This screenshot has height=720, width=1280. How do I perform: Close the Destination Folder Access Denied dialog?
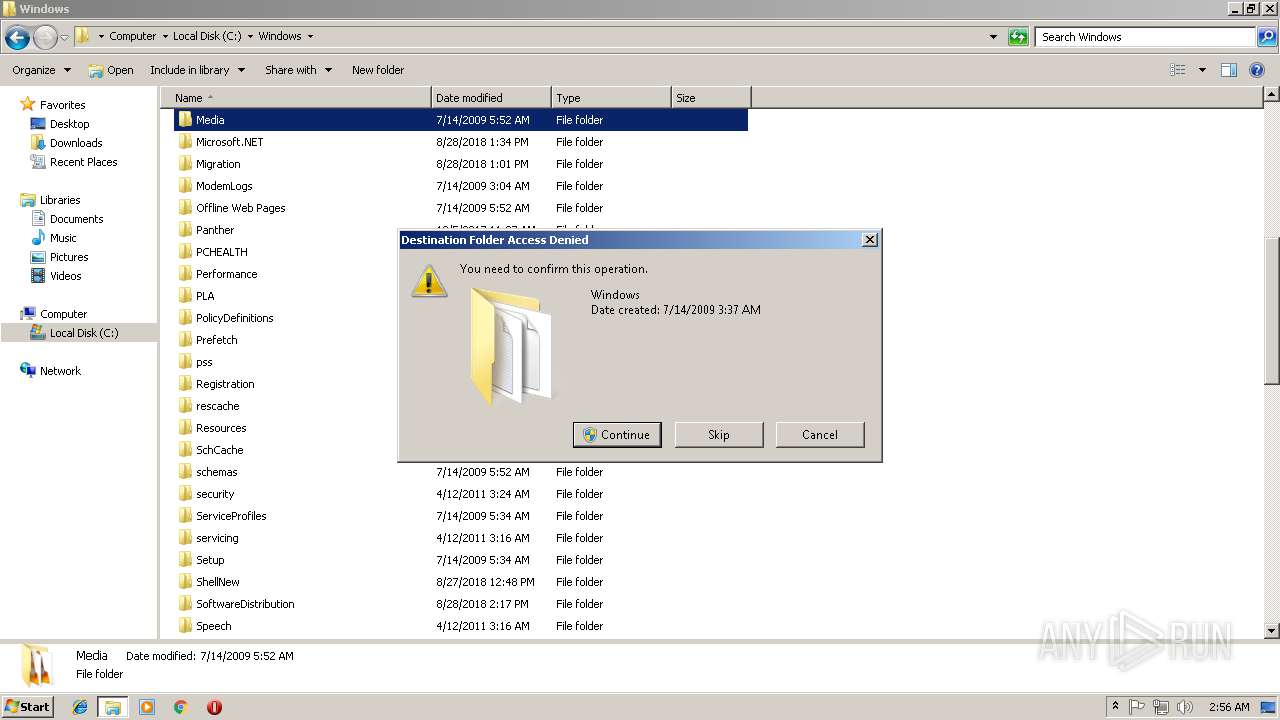[x=869, y=240]
